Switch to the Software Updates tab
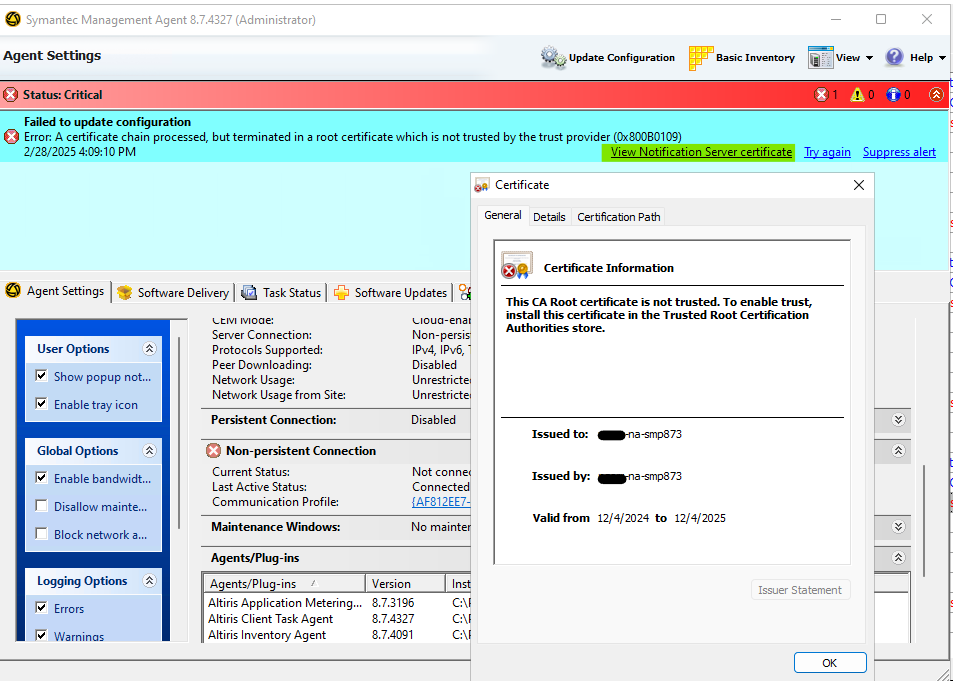This screenshot has height=681, width=953. click(392, 292)
